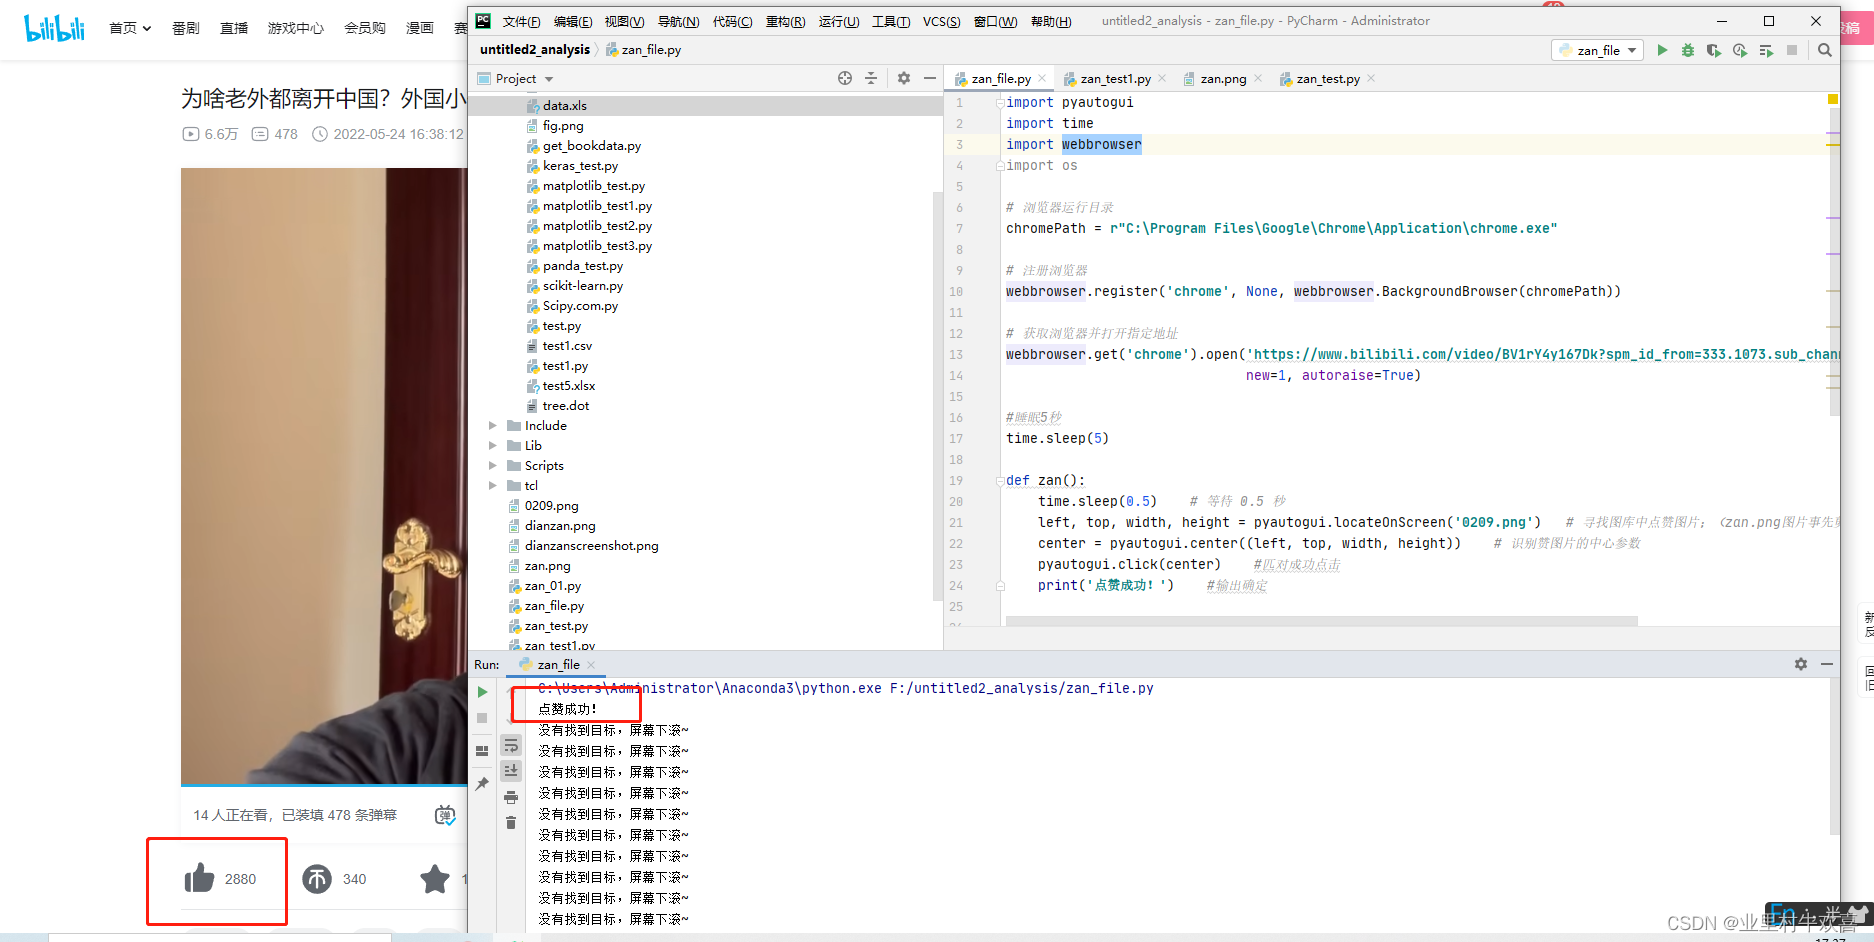1874x942 pixels.
Task: Open Run panel settings gear
Action: [1801, 664]
